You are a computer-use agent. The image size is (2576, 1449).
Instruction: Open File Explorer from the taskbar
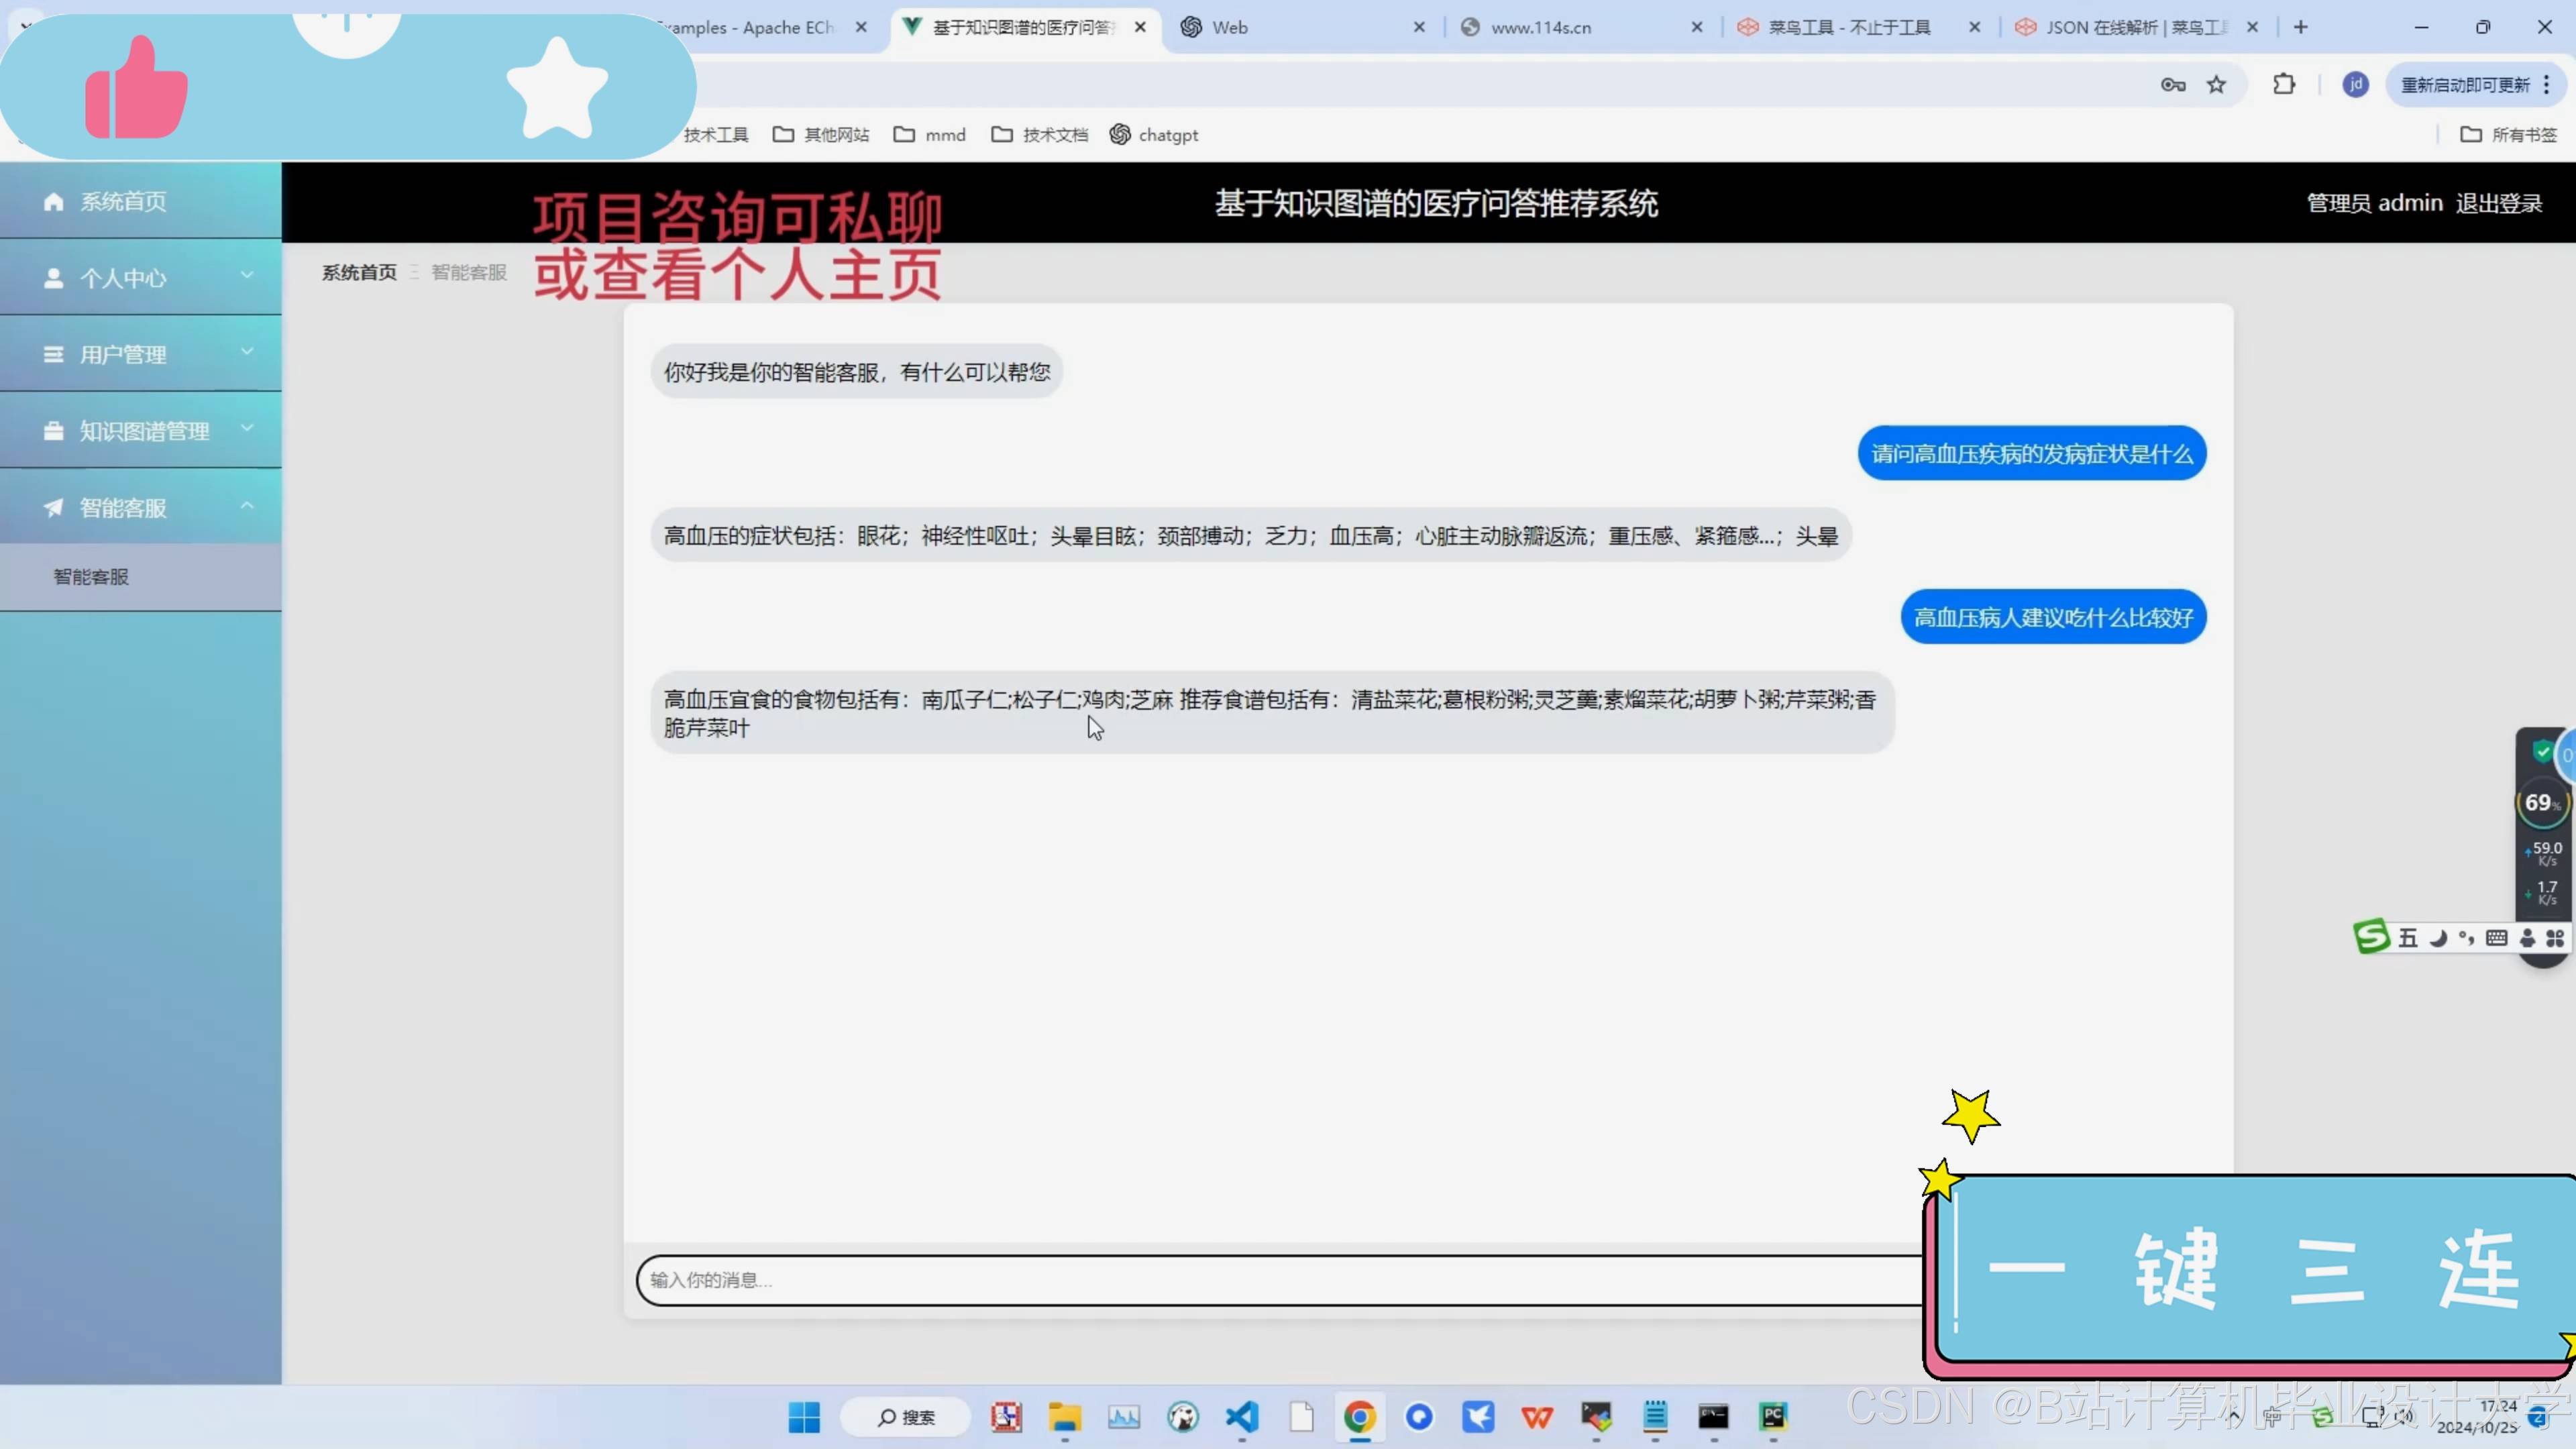click(1065, 1417)
